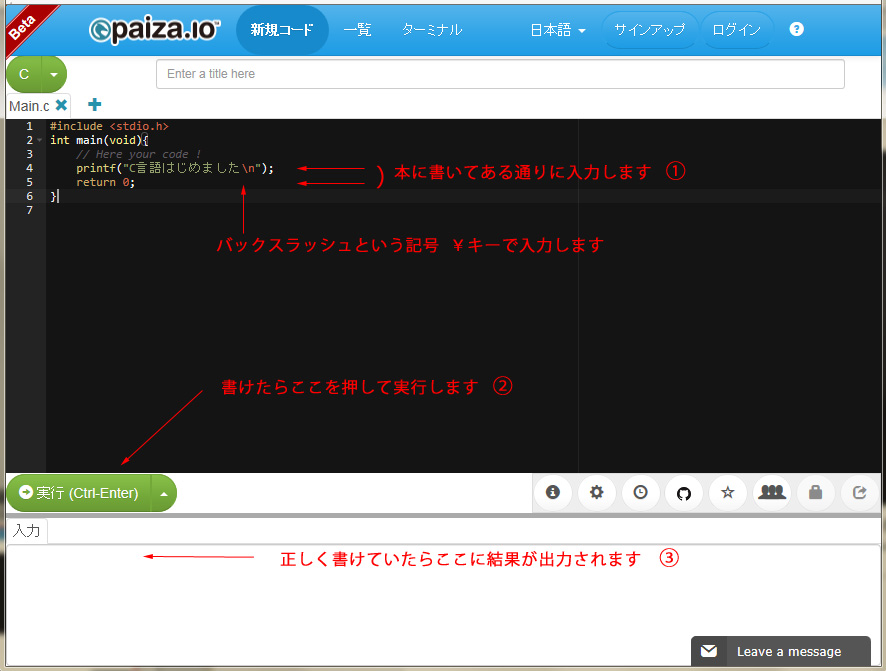
Task: Click the サインアップ button
Action: [650, 30]
